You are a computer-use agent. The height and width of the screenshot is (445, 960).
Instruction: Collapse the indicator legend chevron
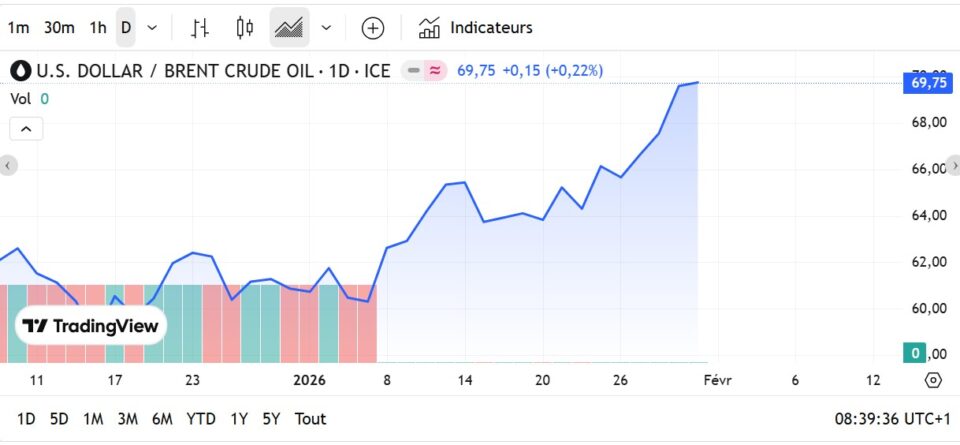pos(26,129)
